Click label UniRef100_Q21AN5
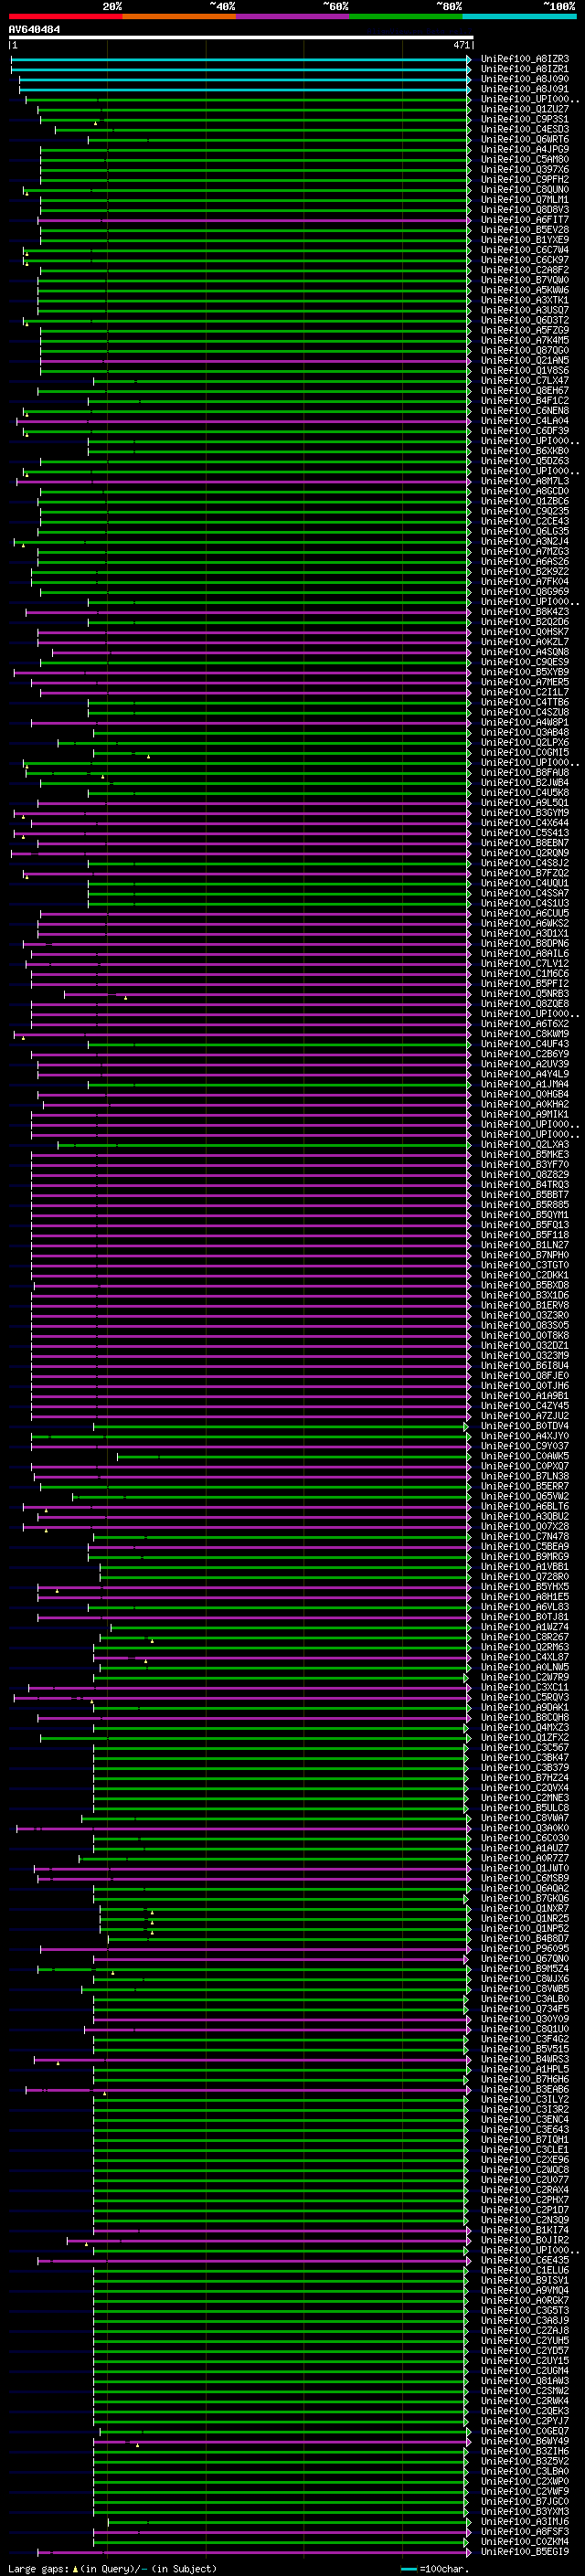The image size is (585, 2576). [525, 360]
